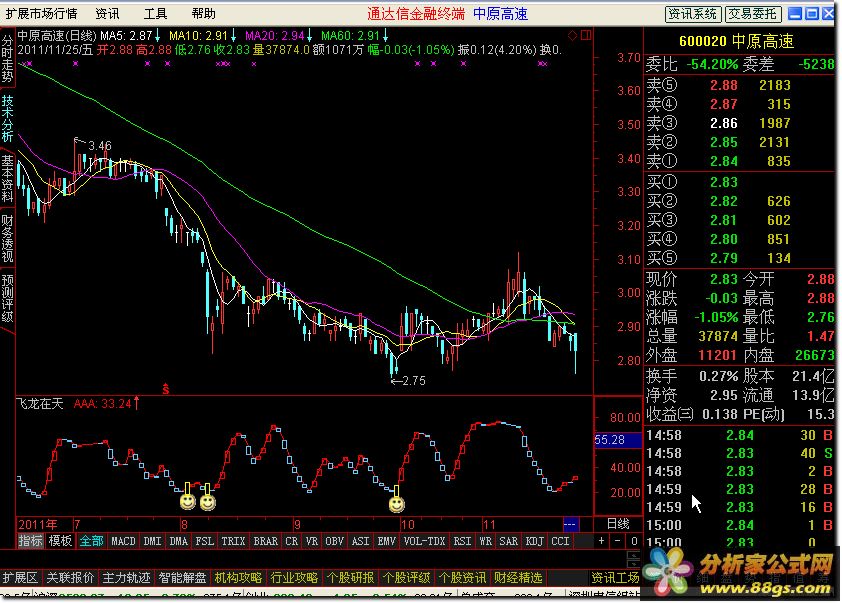This screenshot has height=603, width=842.
Task: Open the 工具 menu
Action: pos(155,13)
